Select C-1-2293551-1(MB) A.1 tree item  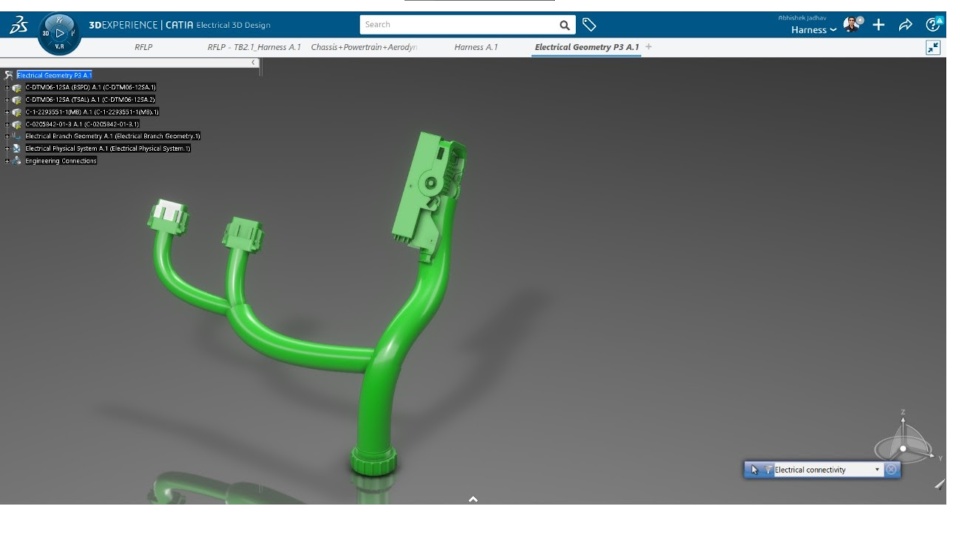92,112
